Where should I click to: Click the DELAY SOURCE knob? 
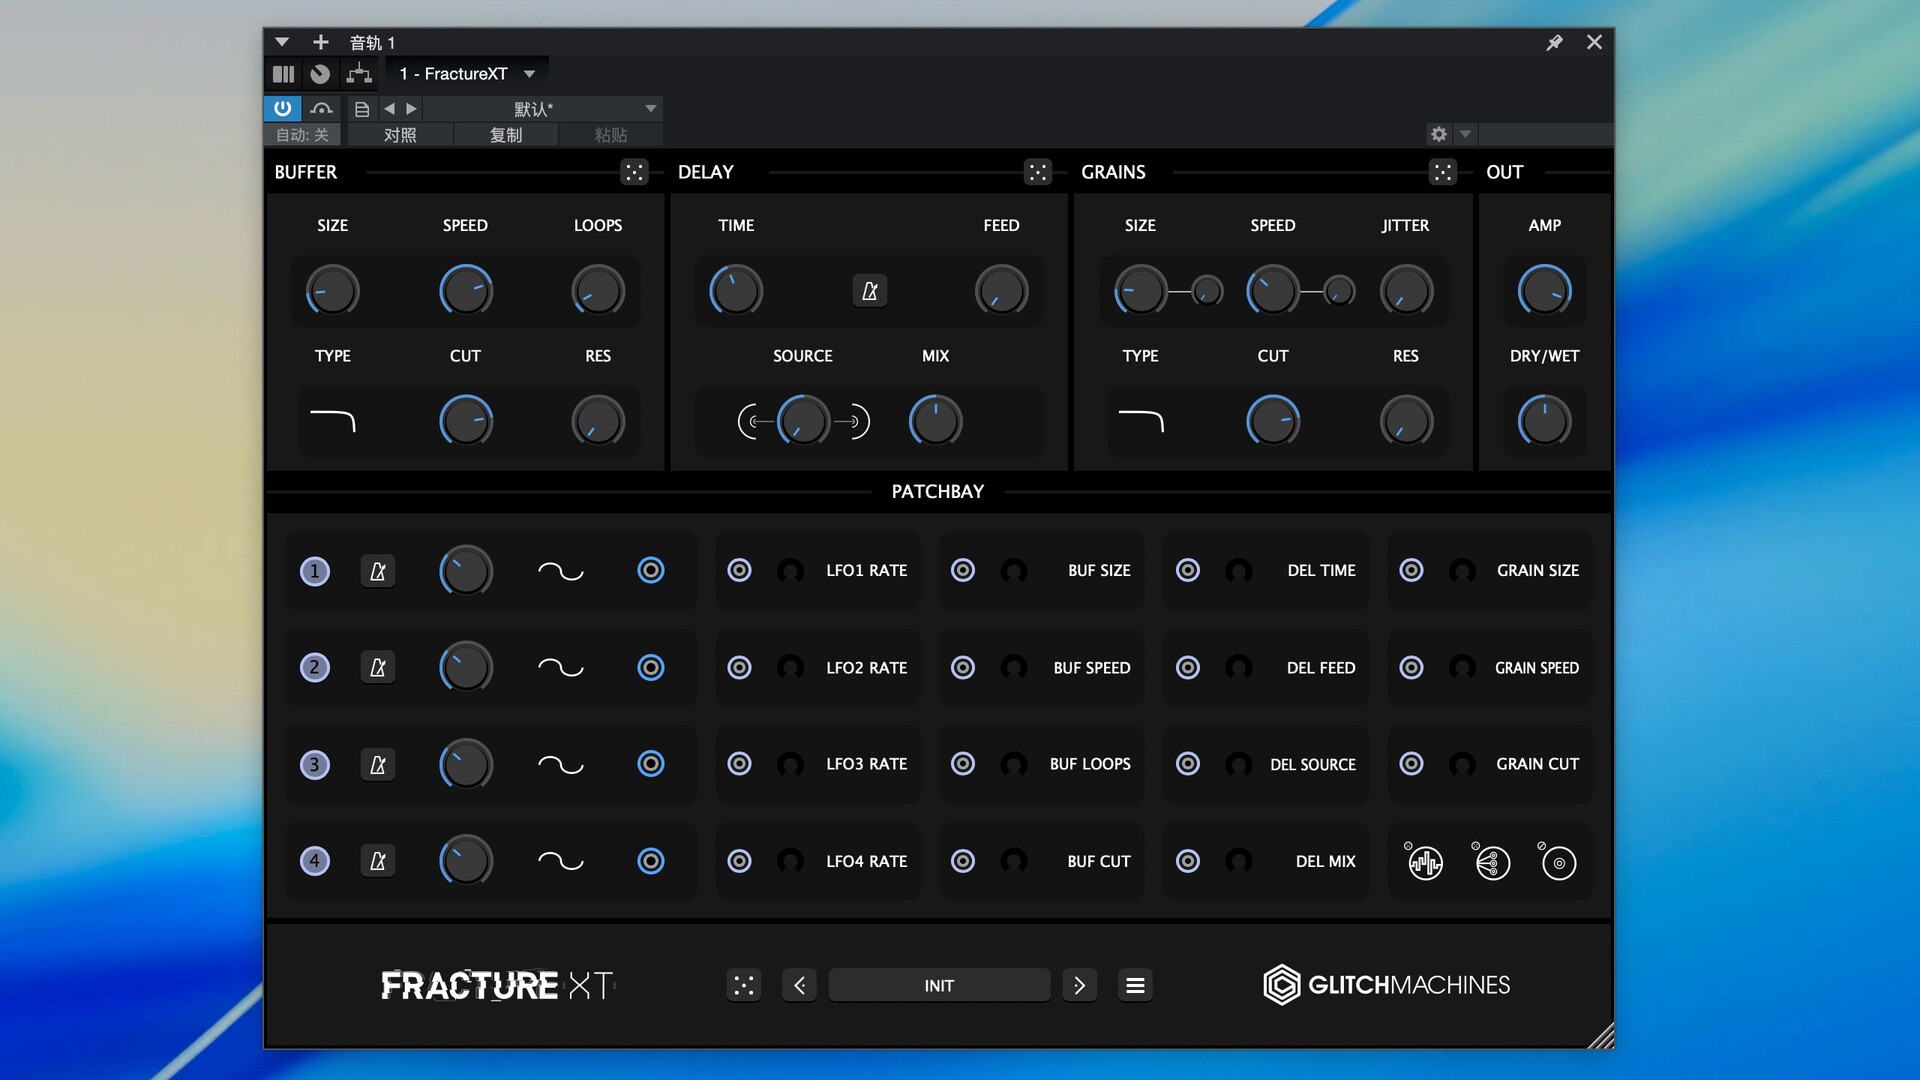pos(803,421)
